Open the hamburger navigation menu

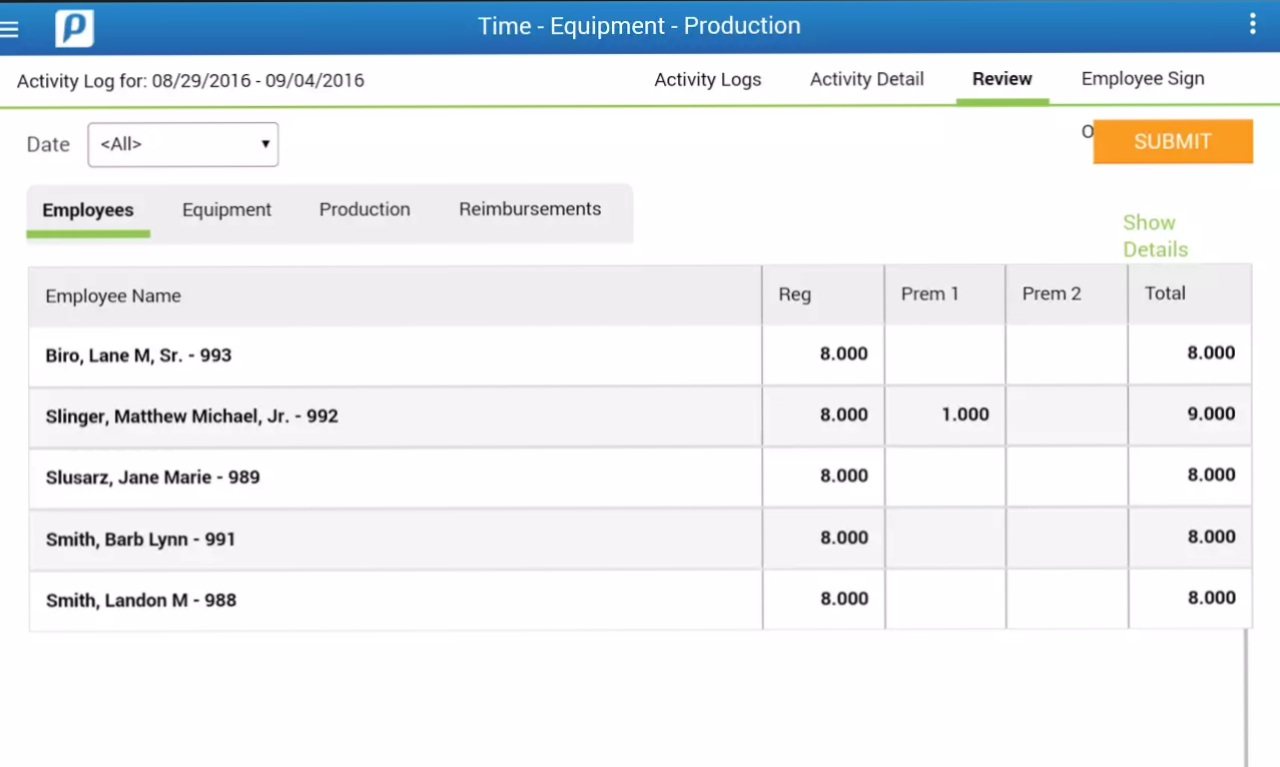[10, 28]
